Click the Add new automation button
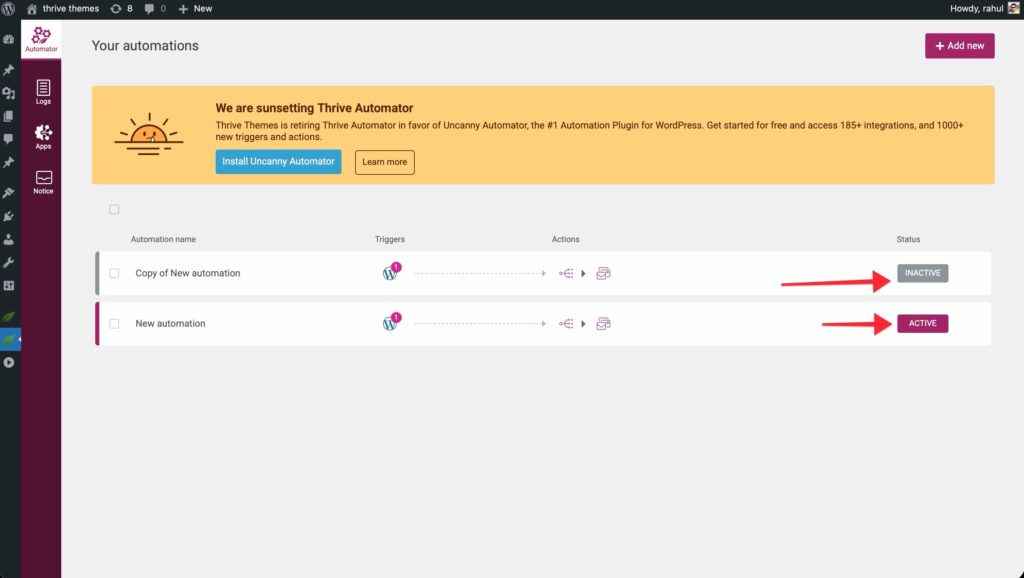 coord(959,46)
